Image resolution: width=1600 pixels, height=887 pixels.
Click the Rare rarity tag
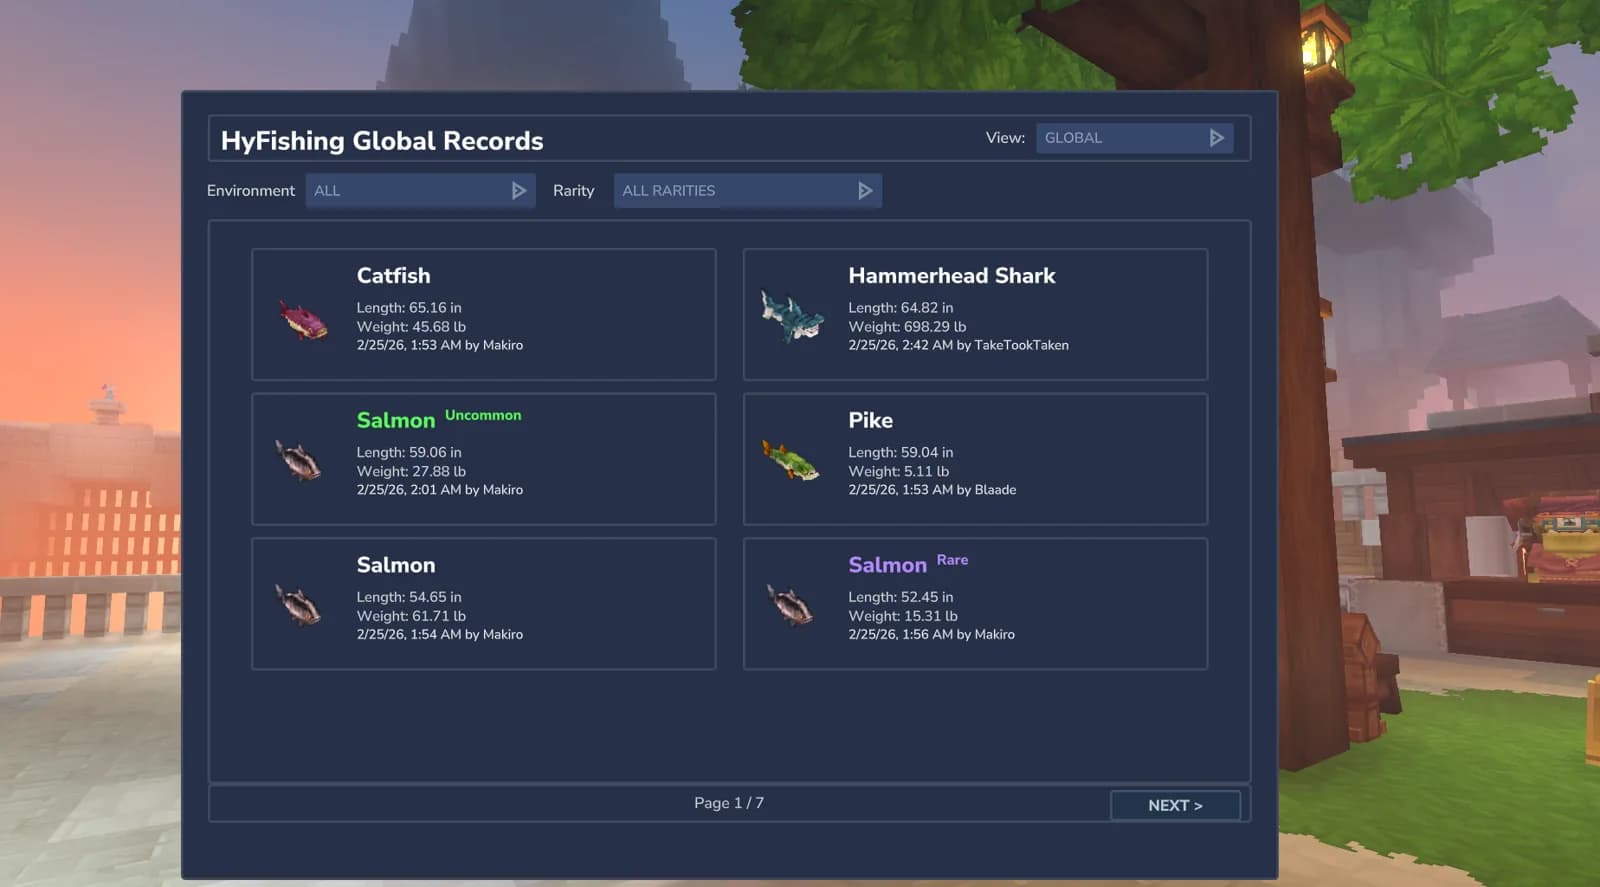click(x=952, y=560)
